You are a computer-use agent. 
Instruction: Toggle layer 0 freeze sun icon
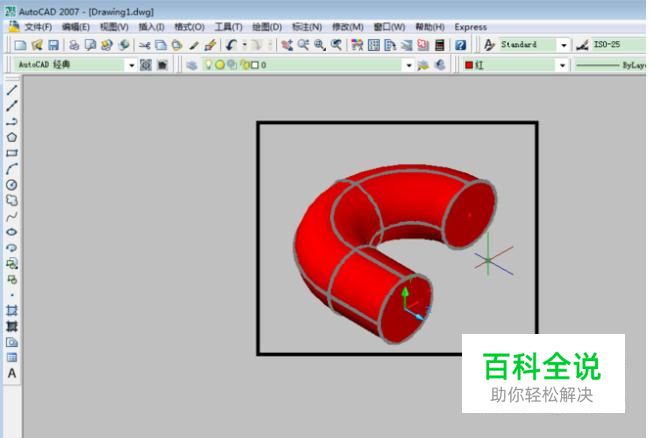coord(220,65)
